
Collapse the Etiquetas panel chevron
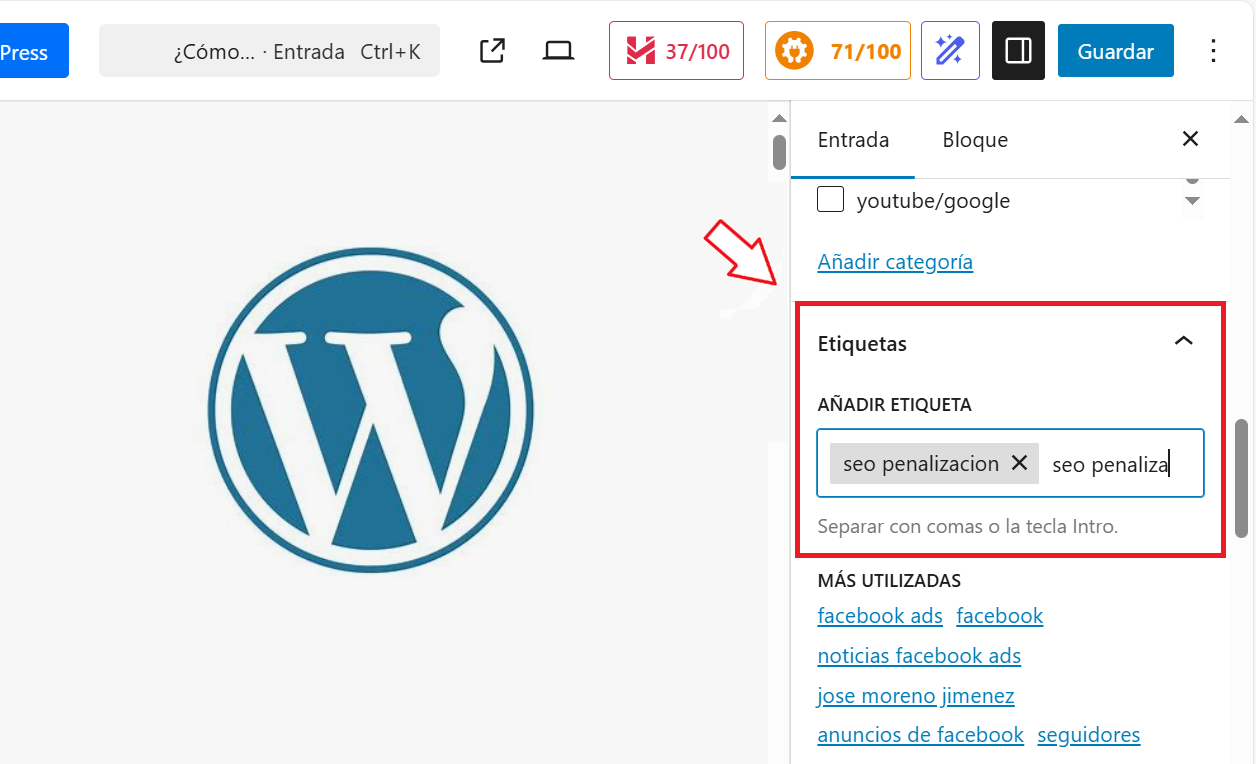click(x=1183, y=341)
